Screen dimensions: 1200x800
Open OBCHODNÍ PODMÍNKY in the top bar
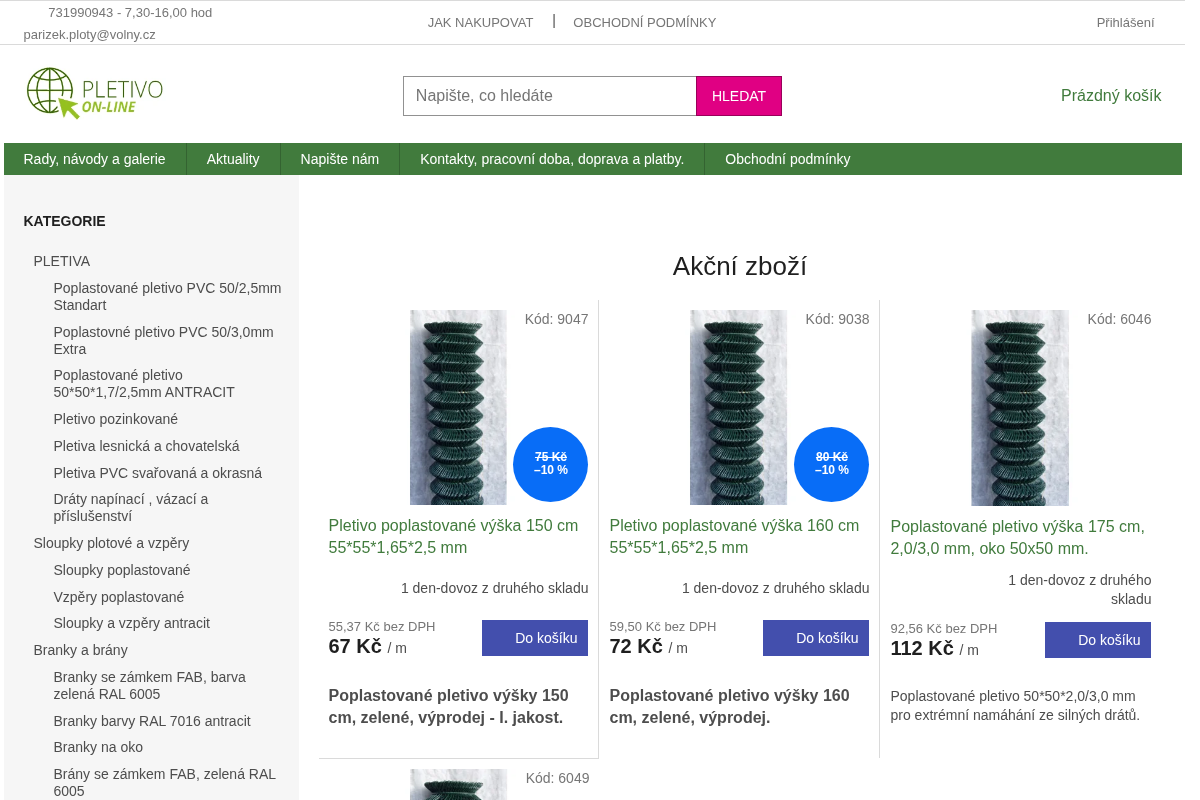645,22
